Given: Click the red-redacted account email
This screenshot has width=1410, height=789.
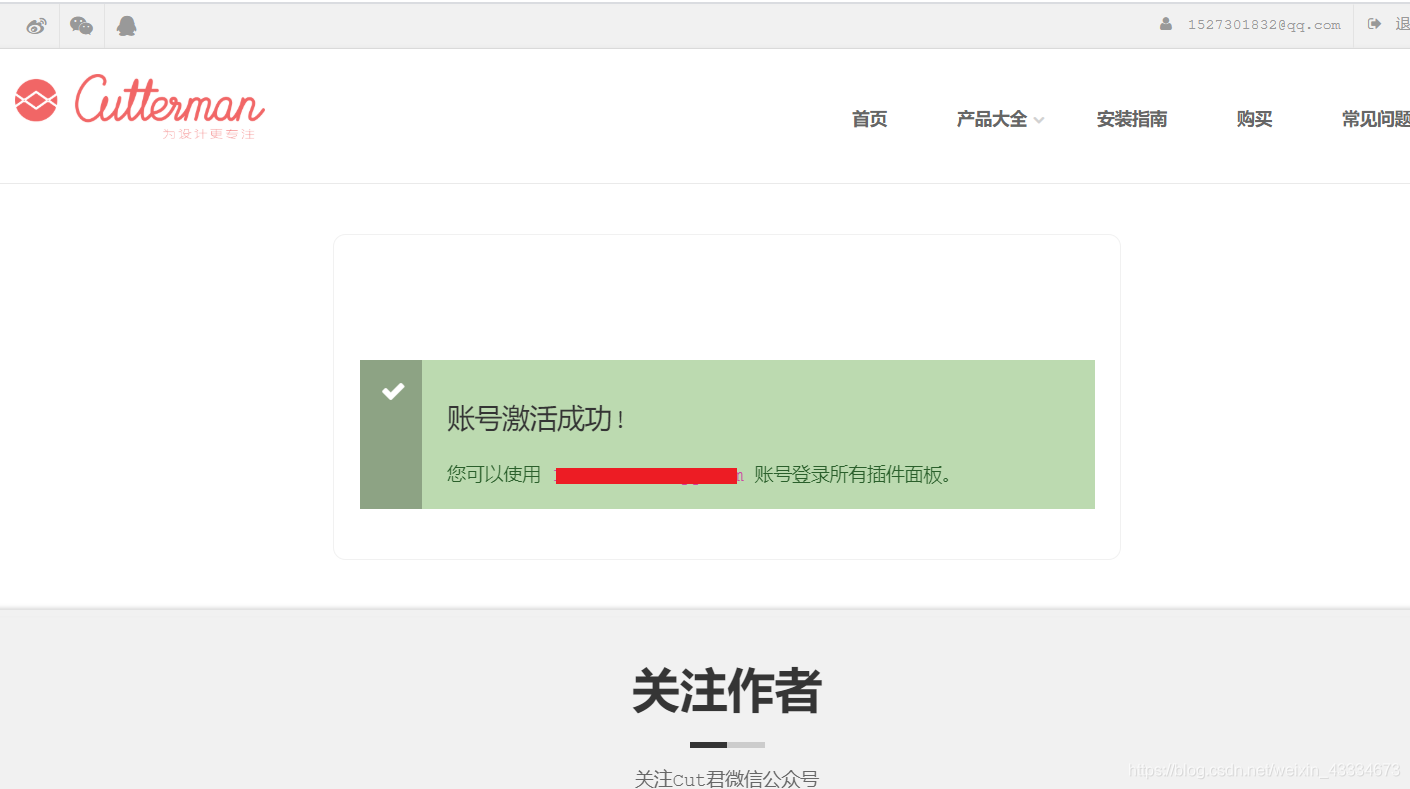Looking at the screenshot, I should point(648,475).
